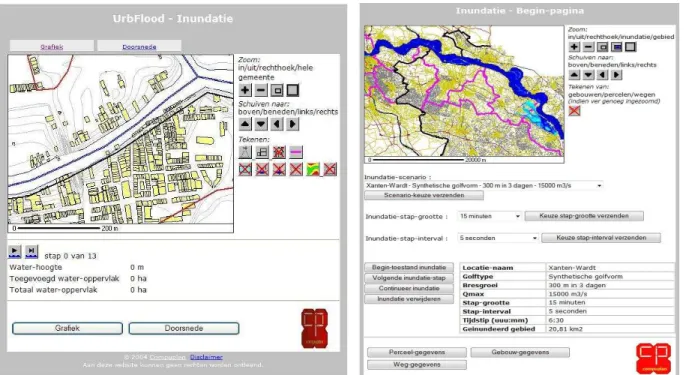
Task: Select the red crossed star draw tool
Action: [x=279, y=152]
